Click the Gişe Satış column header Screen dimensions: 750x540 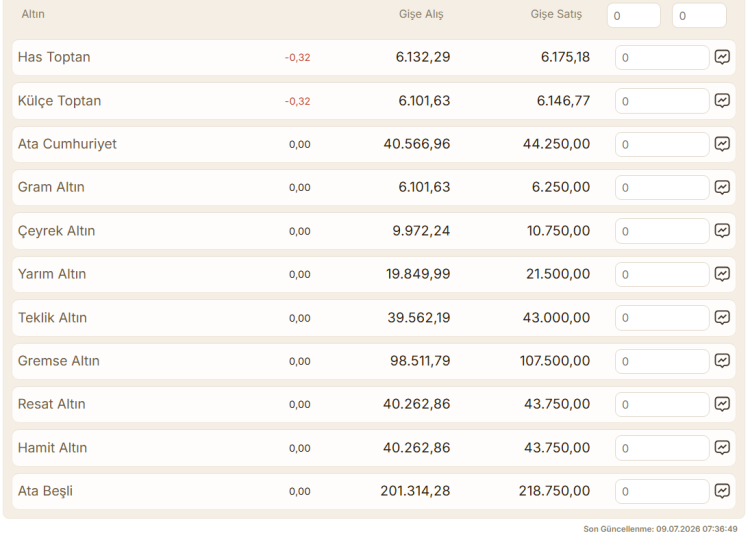[x=556, y=14]
